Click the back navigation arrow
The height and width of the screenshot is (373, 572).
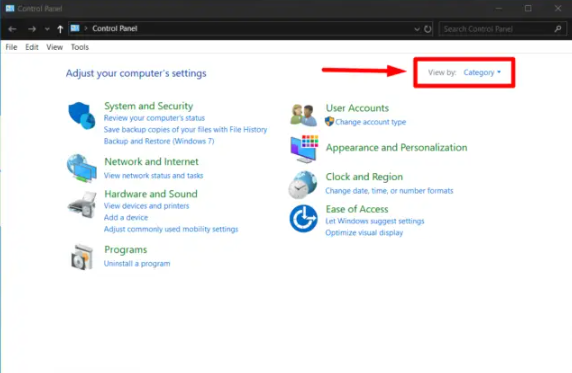[12, 29]
